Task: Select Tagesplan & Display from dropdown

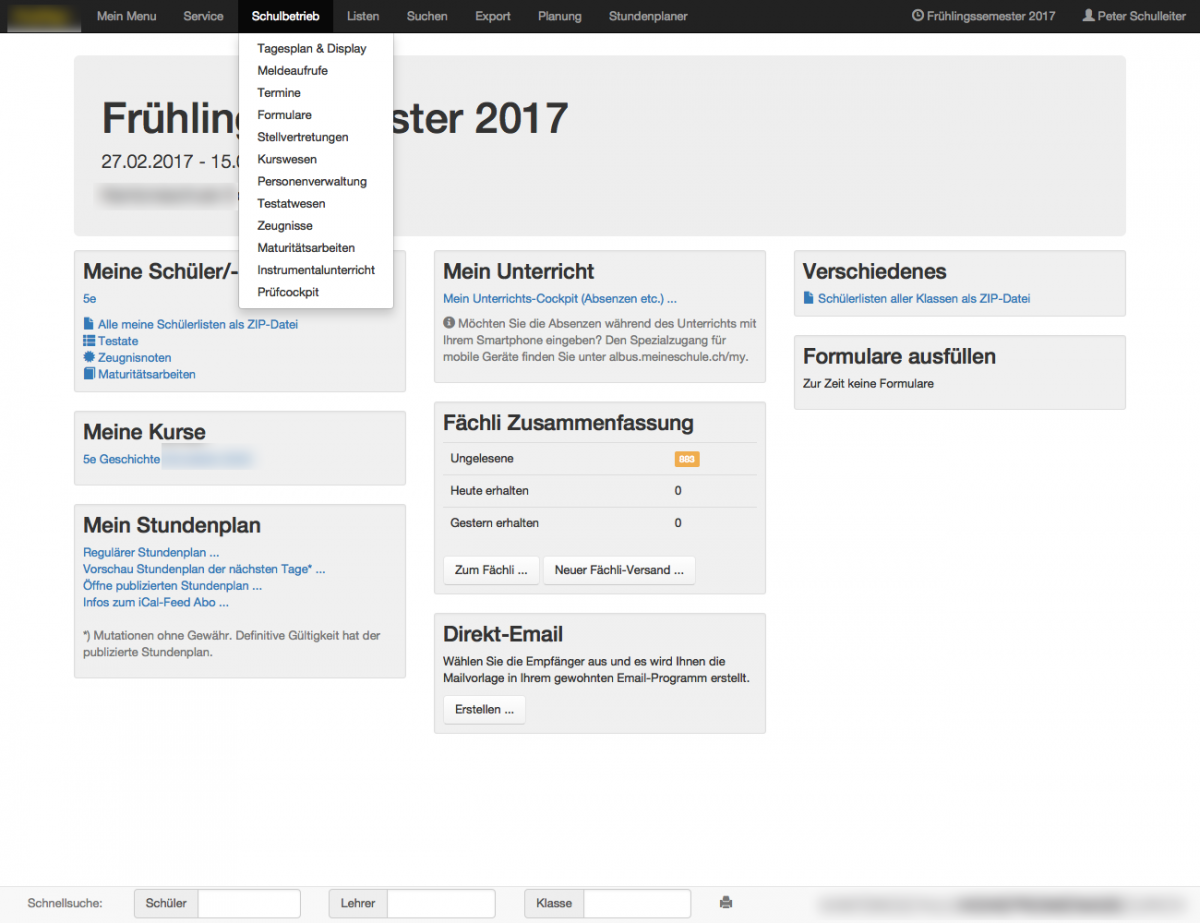Action: tap(312, 48)
